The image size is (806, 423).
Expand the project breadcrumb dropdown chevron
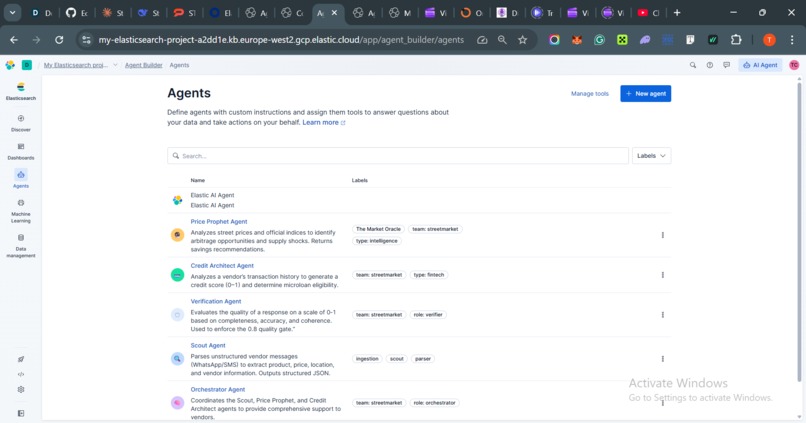[x=115, y=65]
